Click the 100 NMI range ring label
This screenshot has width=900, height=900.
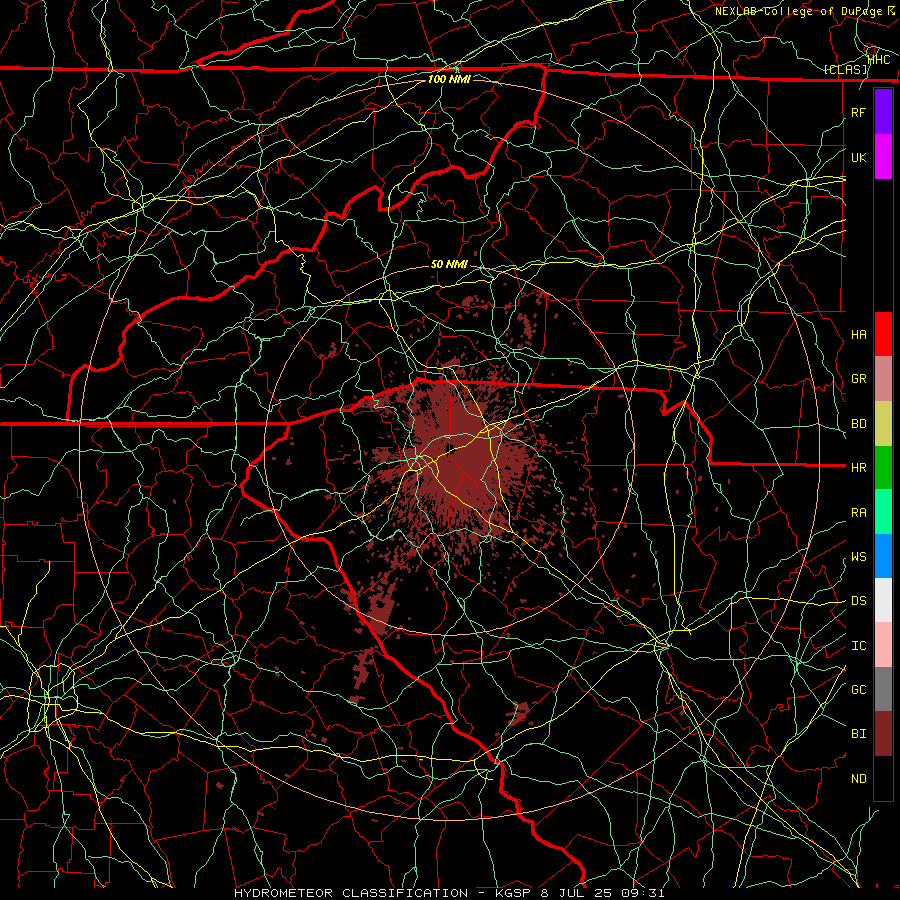(449, 79)
